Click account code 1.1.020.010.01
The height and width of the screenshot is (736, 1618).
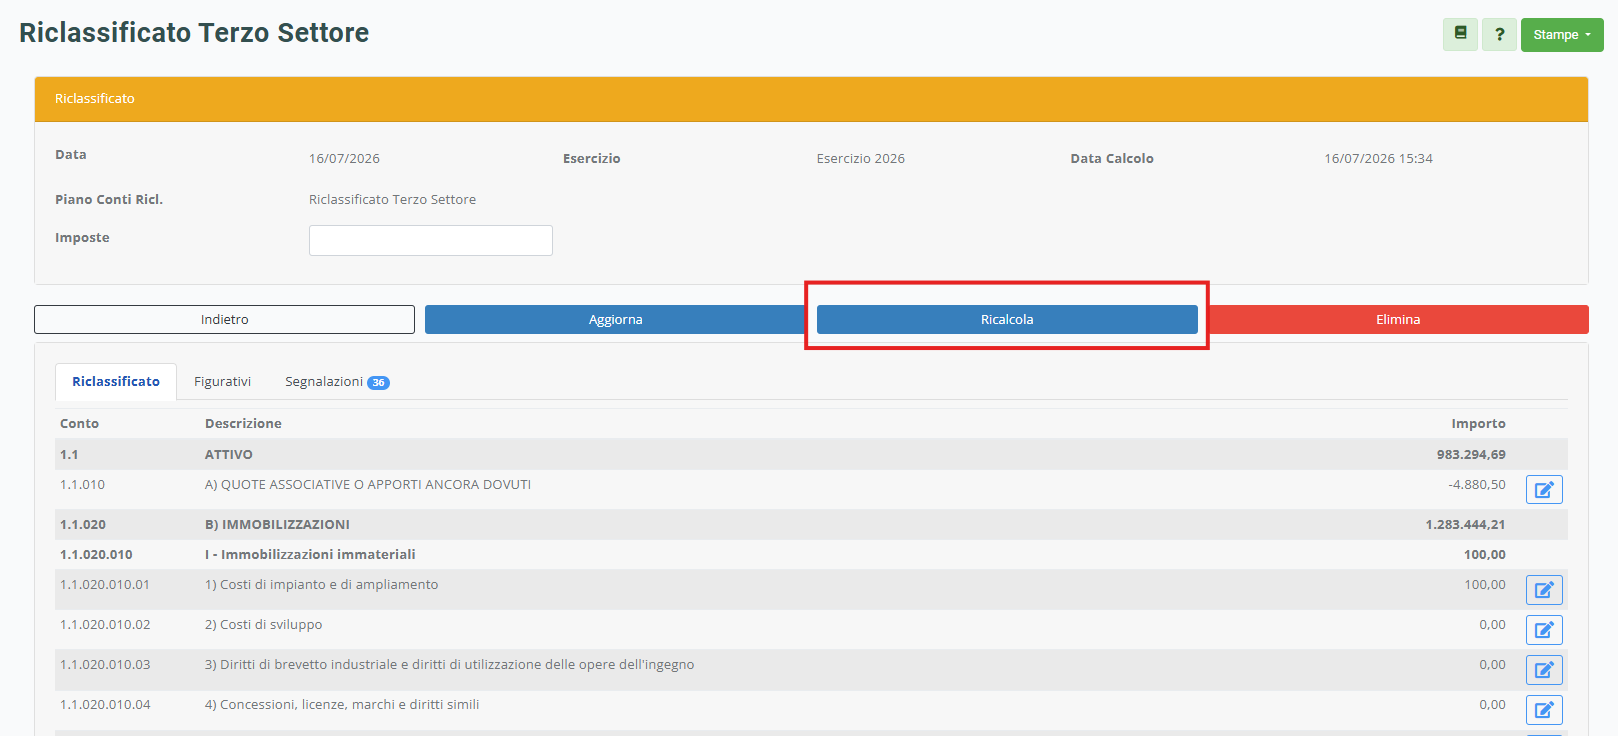(105, 584)
